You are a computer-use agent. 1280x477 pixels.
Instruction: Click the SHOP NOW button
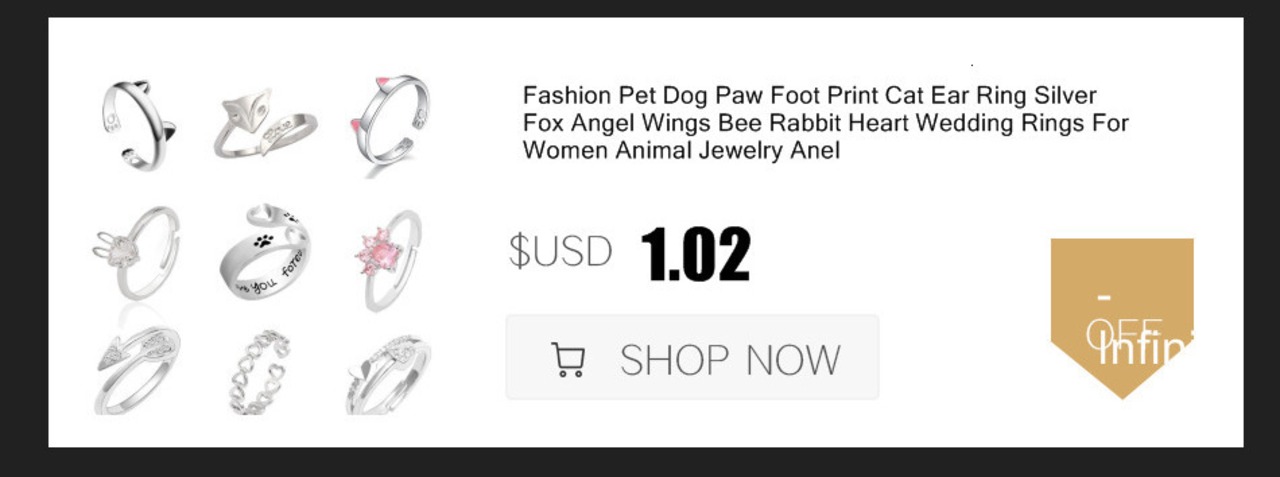tap(692, 357)
